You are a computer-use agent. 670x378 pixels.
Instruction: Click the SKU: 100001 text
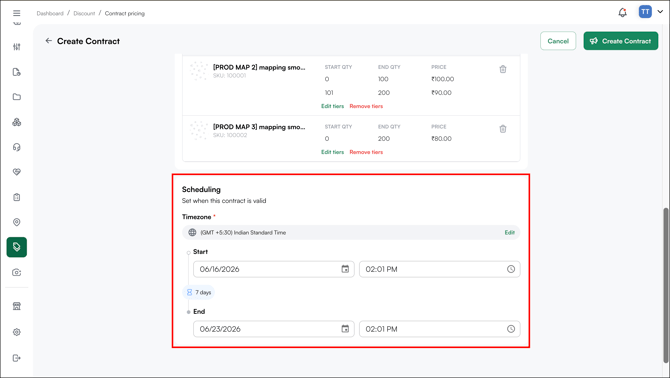click(x=229, y=76)
